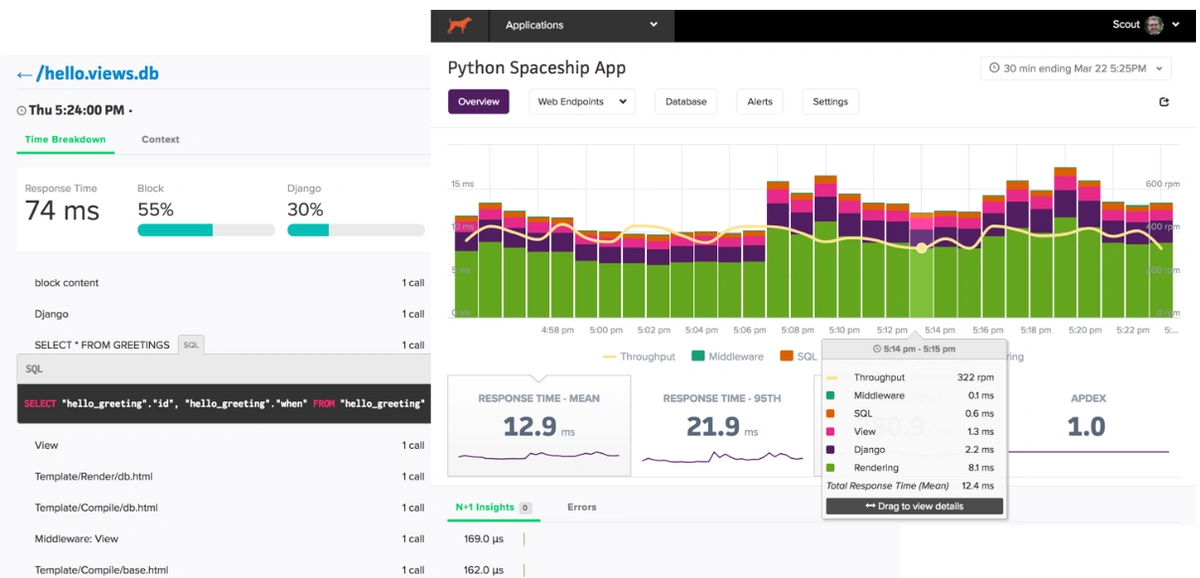Viewport: 1200px width, 578px height.
Task: Click the share icon right of Settings
Action: click(x=1164, y=102)
